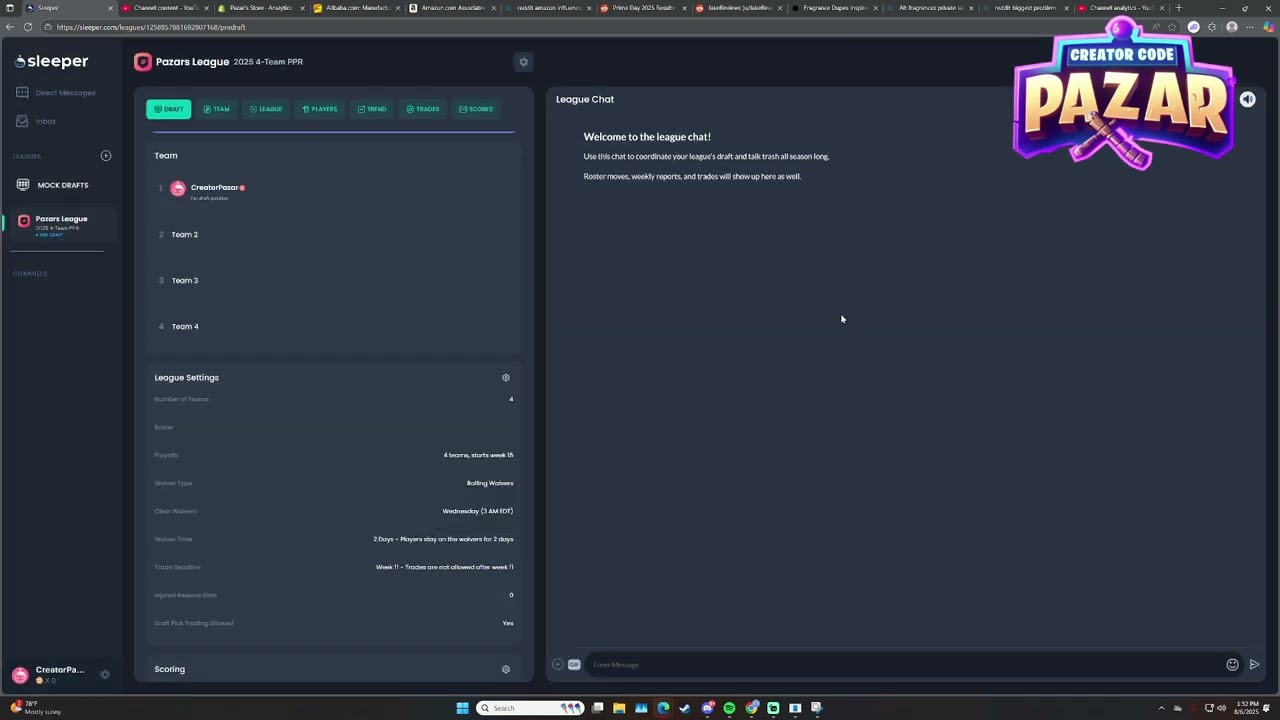Click 'Wednesday (3 AM EDT)' clear waivers value
The width and height of the screenshot is (1280, 720).
click(x=478, y=511)
